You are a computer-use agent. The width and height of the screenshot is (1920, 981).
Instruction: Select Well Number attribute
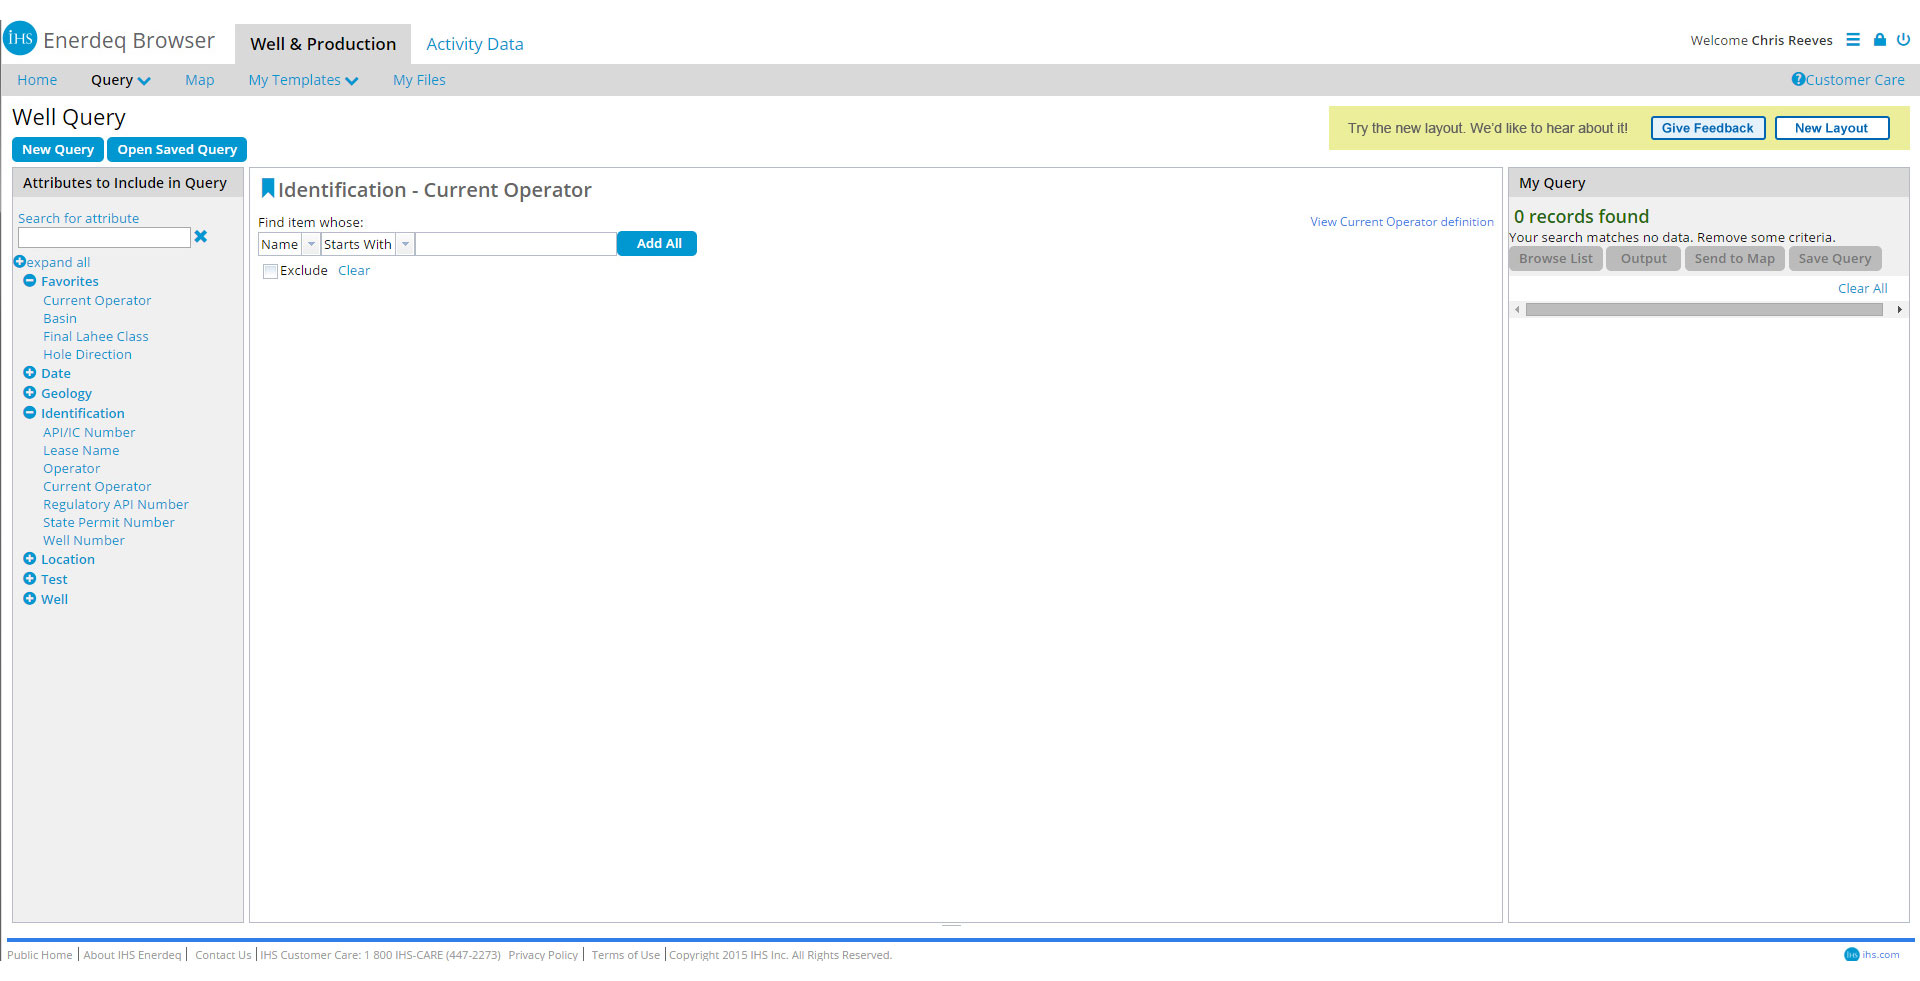point(84,540)
